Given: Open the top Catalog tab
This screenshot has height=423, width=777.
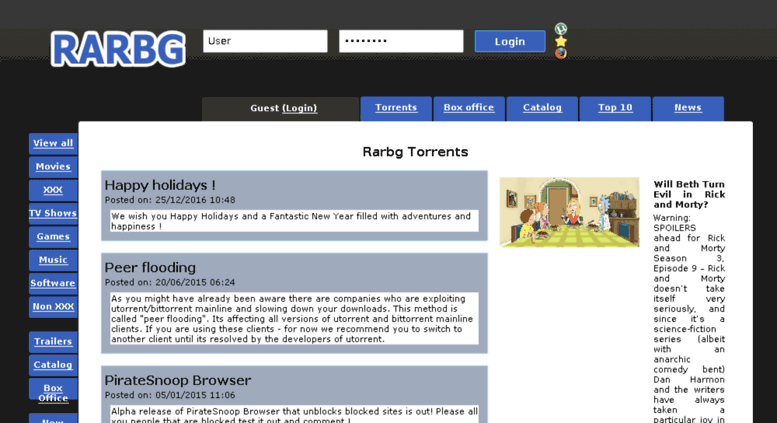Looking at the screenshot, I should point(542,108).
